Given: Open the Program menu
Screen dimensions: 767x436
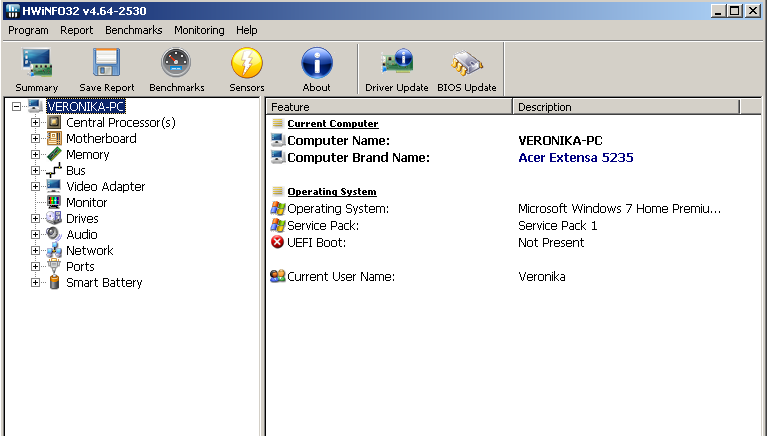Looking at the screenshot, I should tap(28, 30).
